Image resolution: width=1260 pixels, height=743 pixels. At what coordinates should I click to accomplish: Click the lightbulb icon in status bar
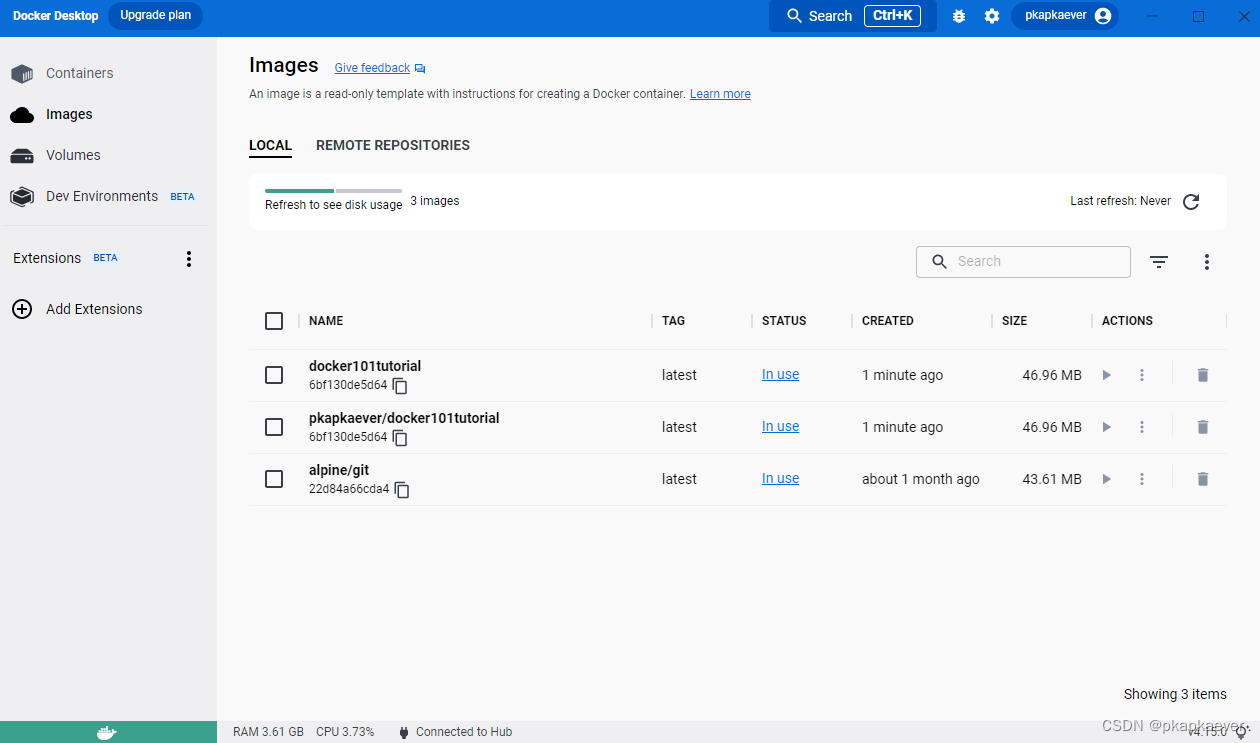[x=1241, y=732]
